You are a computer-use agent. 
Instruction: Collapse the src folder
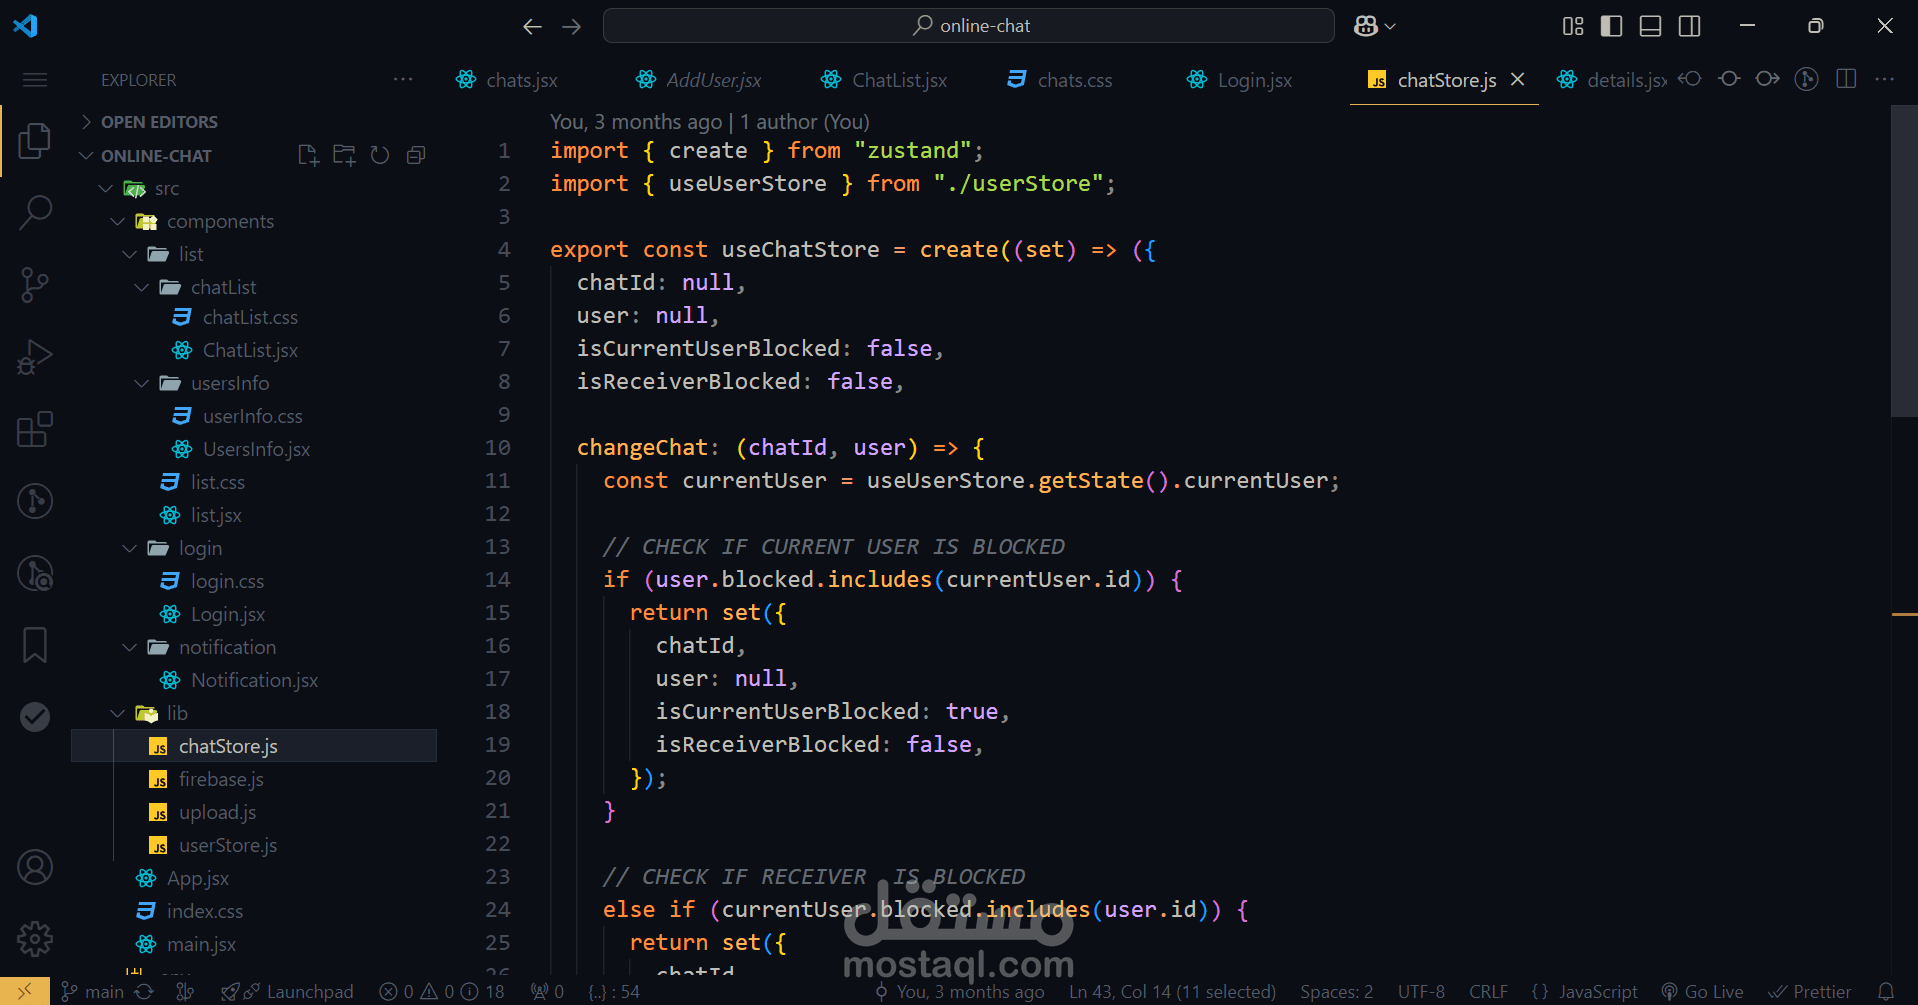[x=106, y=188]
